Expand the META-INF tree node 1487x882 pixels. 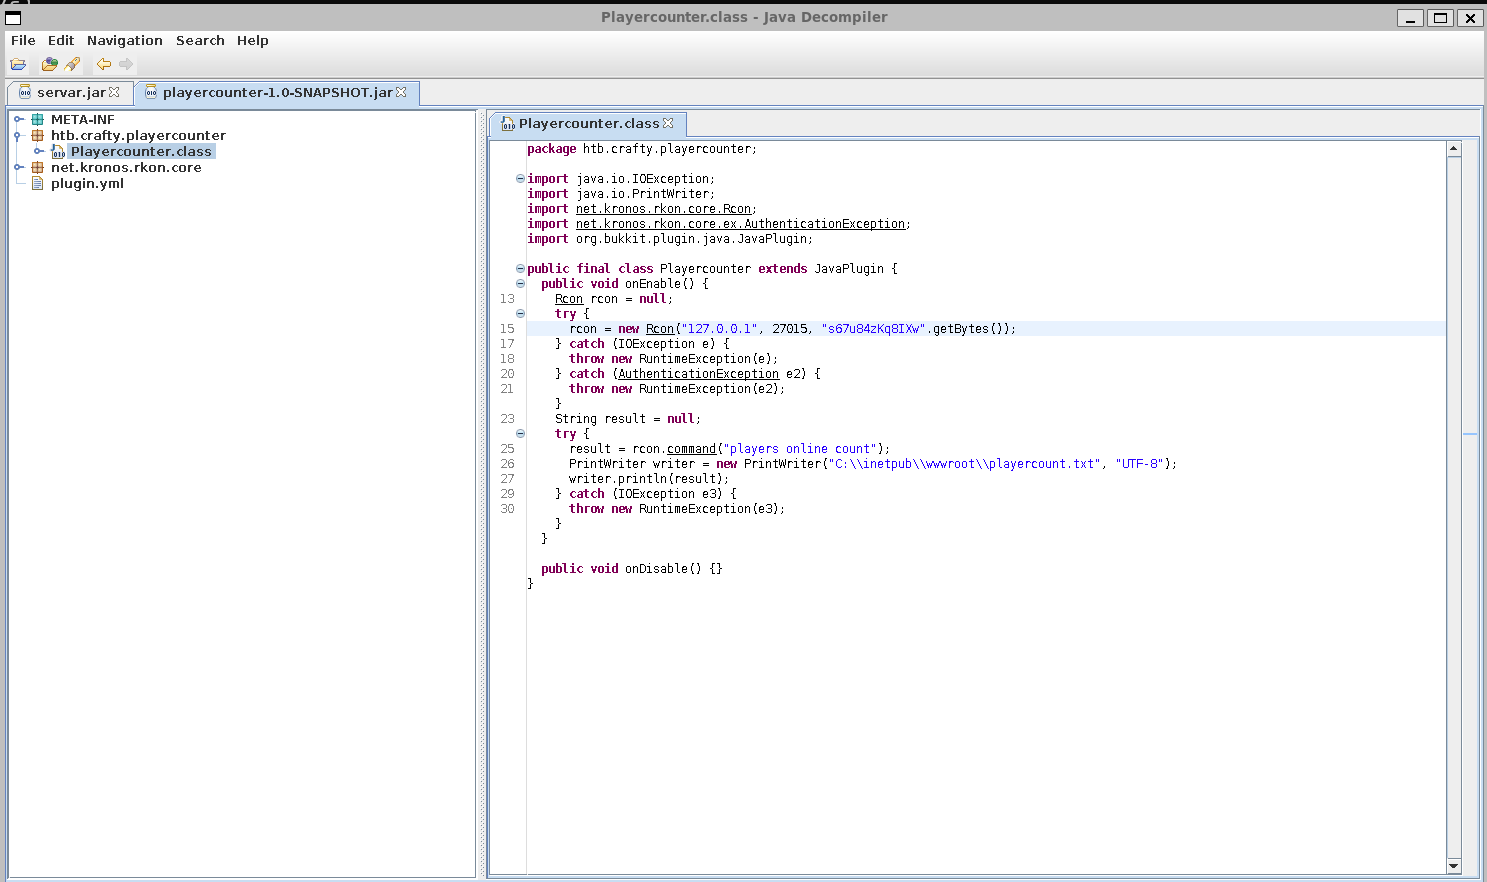tap(18, 120)
